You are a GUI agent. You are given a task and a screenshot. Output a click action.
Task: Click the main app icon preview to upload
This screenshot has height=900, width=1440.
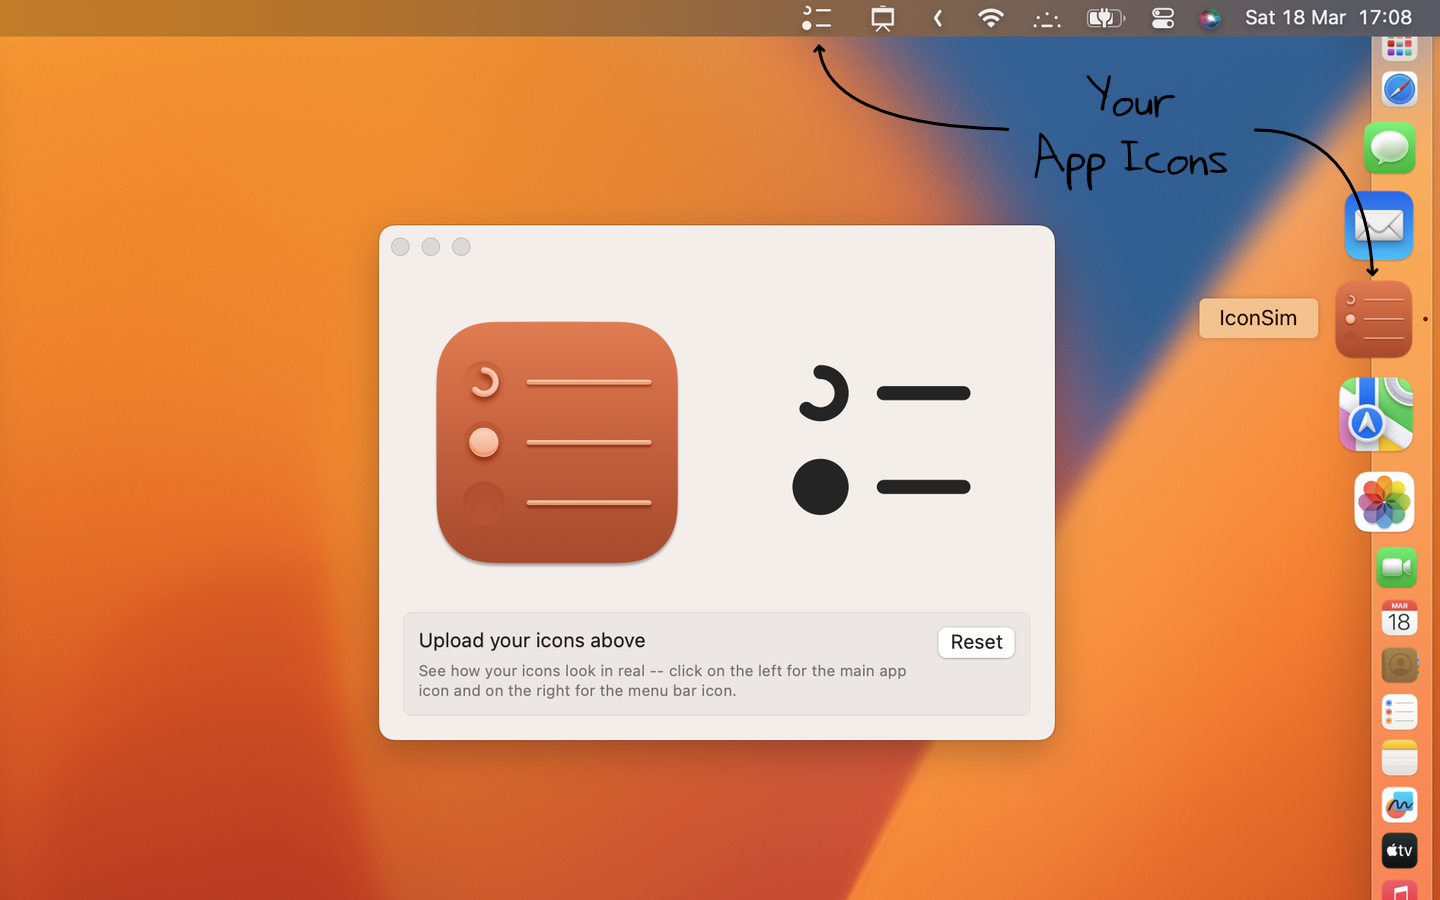(x=557, y=442)
